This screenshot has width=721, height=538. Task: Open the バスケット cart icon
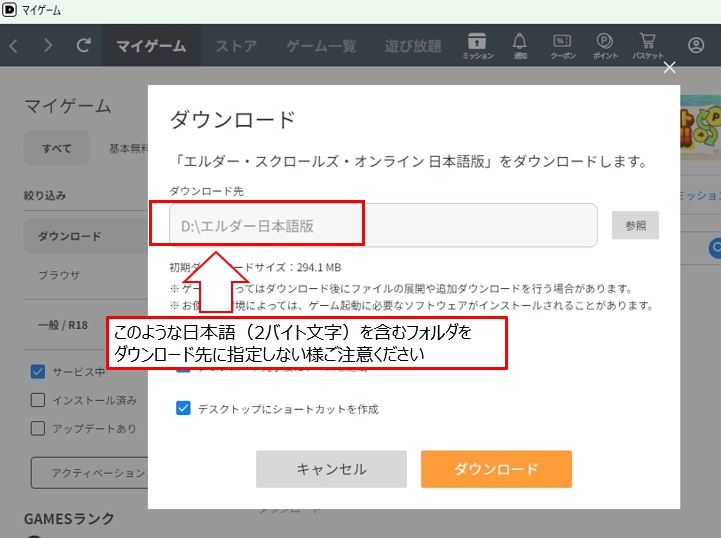(x=647, y=46)
